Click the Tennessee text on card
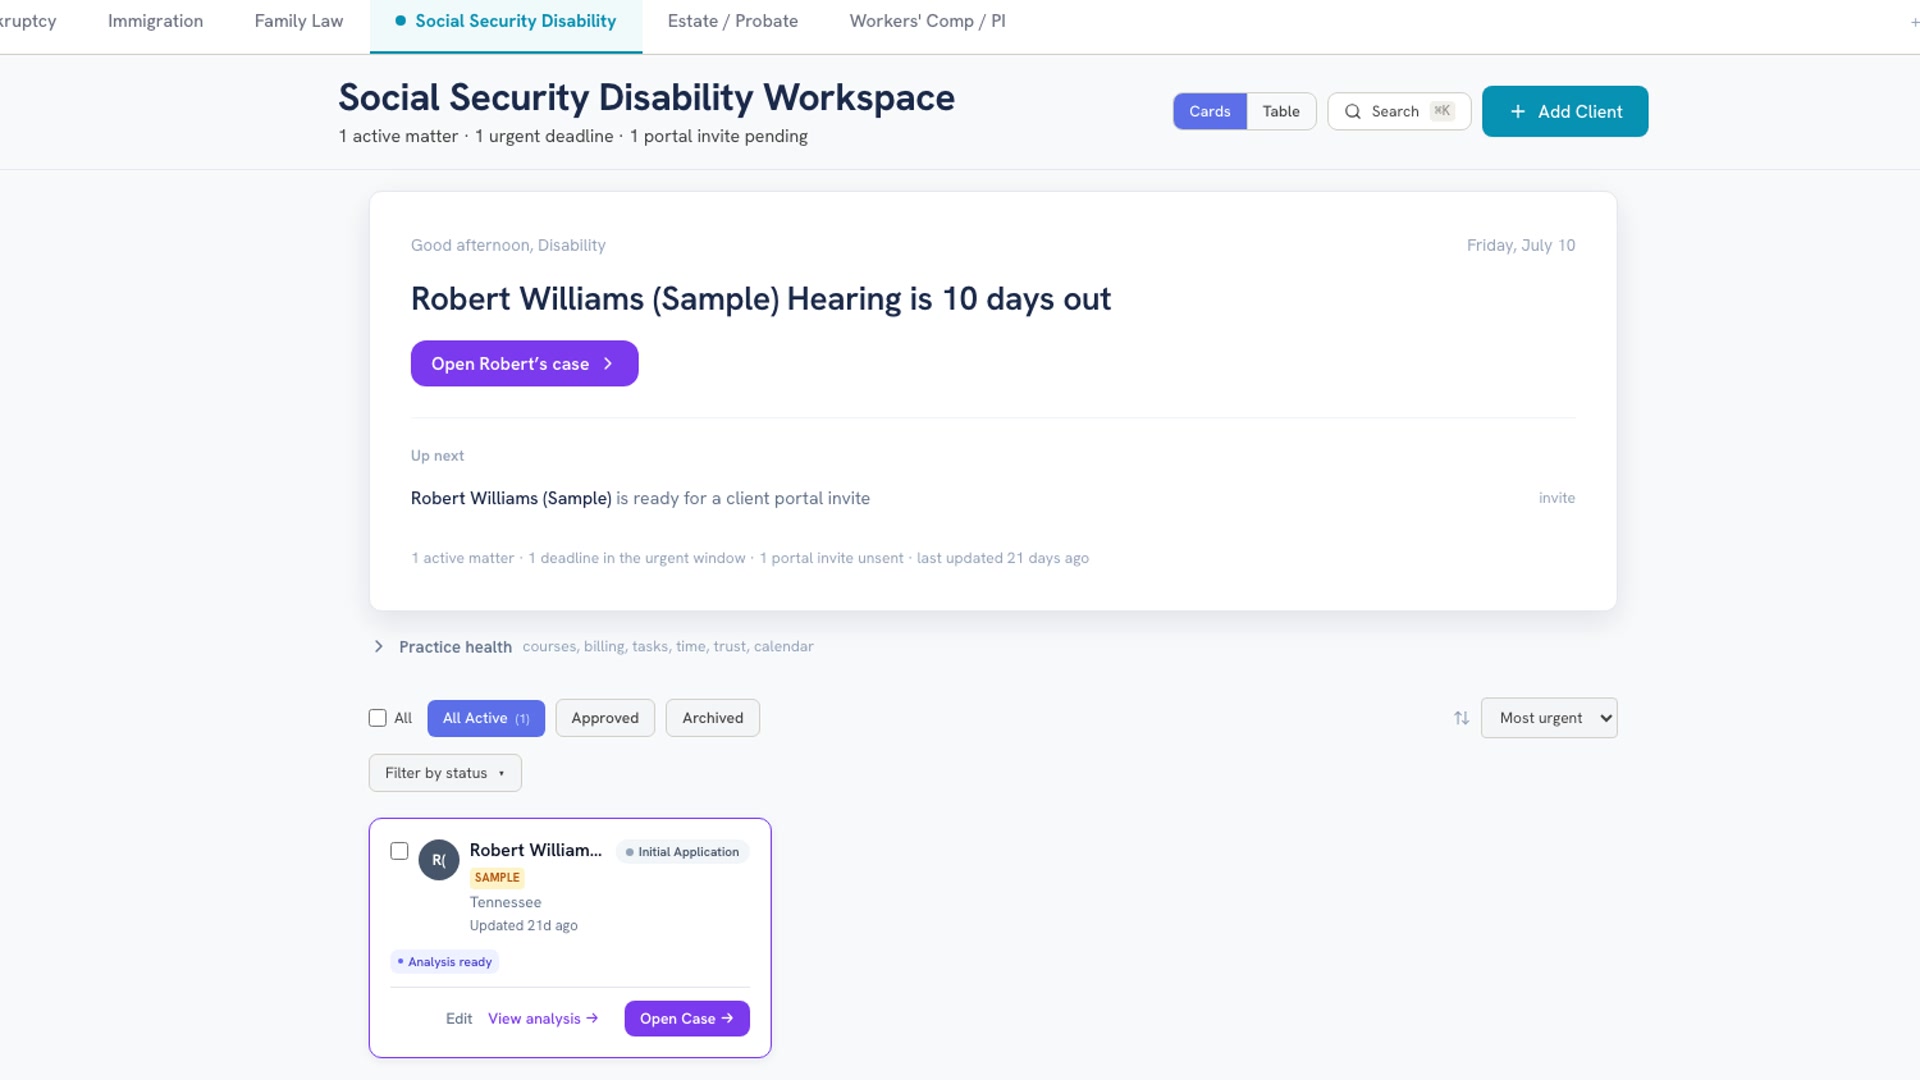Viewport: 1920px width, 1080px height. (x=505, y=902)
